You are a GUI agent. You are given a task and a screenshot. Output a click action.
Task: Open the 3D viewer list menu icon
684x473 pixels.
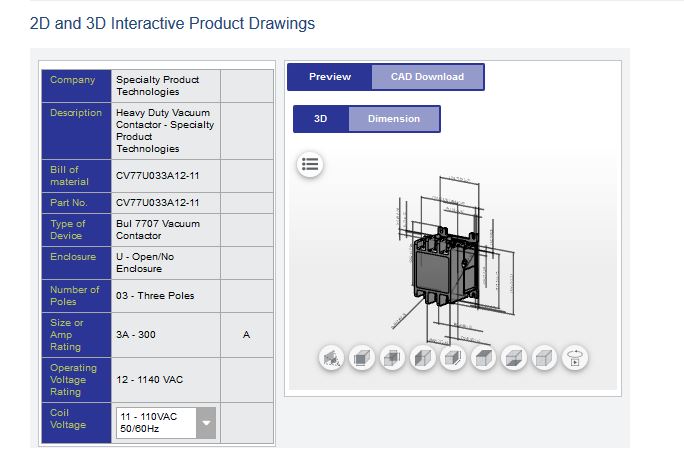[x=310, y=165]
